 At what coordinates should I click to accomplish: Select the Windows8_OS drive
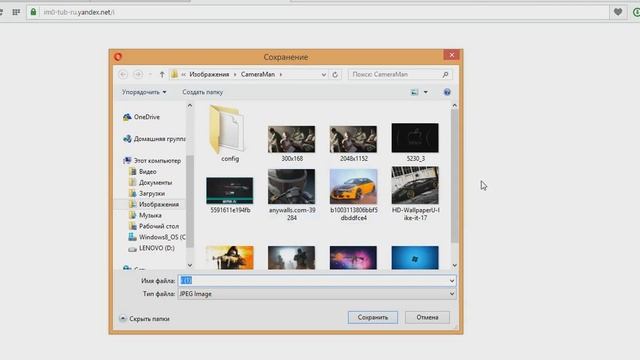click(x=157, y=237)
